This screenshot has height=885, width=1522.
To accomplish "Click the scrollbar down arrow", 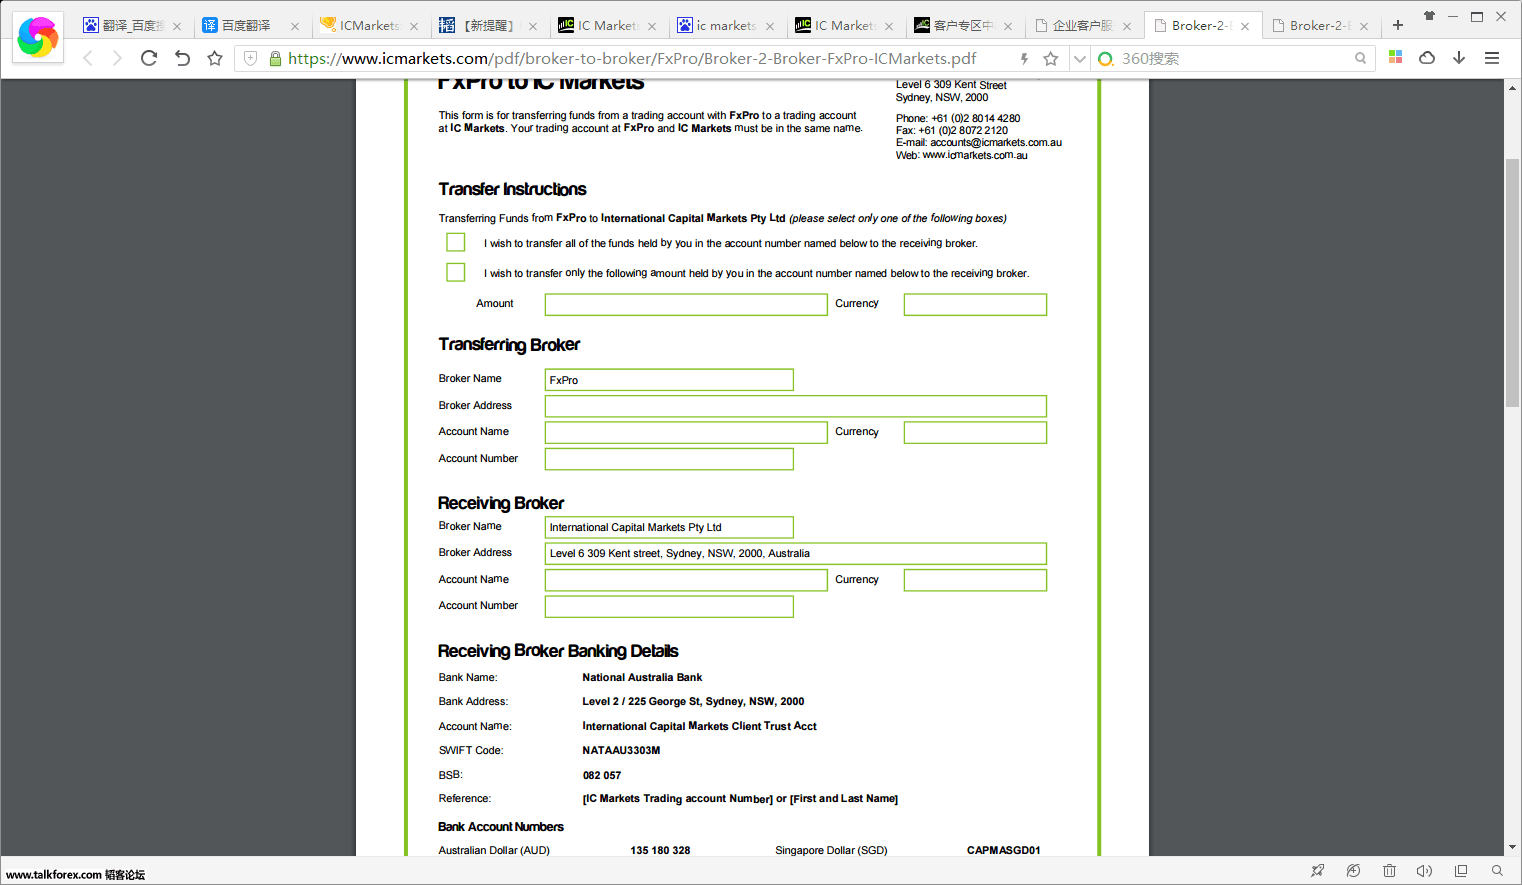I will pos(1512,847).
